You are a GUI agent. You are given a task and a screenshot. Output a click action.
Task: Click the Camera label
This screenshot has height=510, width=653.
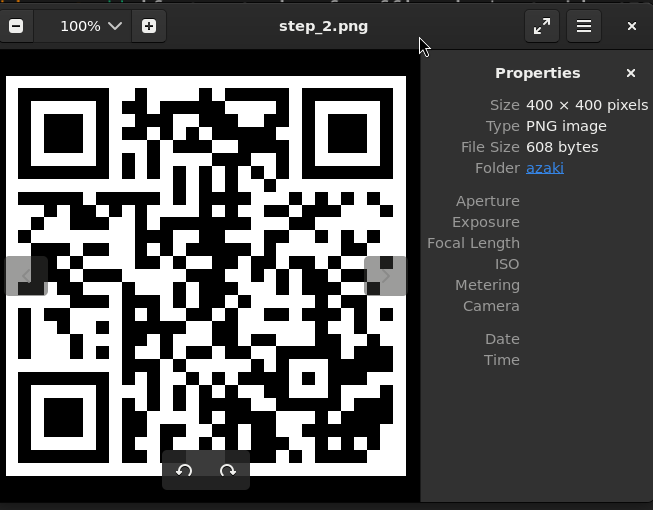[x=491, y=306]
